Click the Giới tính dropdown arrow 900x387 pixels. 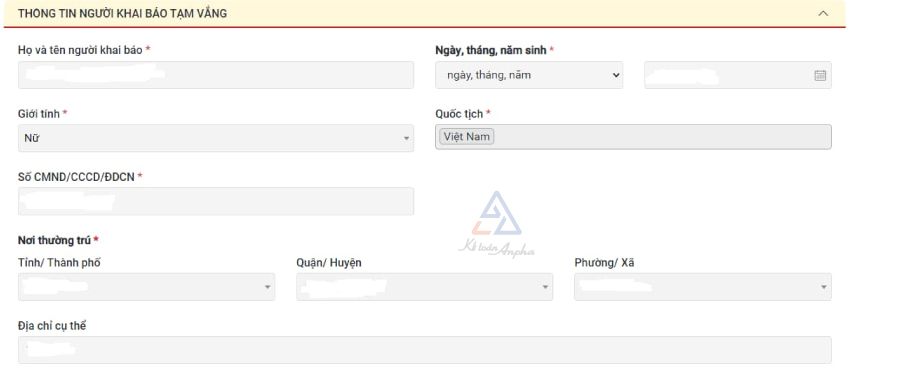(x=406, y=138)
